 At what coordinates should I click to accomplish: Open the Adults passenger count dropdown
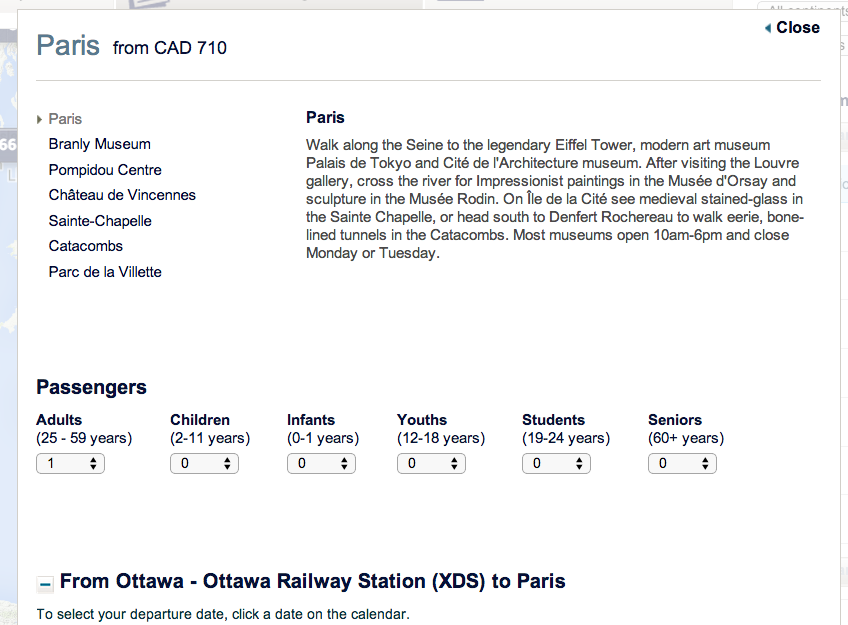pos(70,463)
